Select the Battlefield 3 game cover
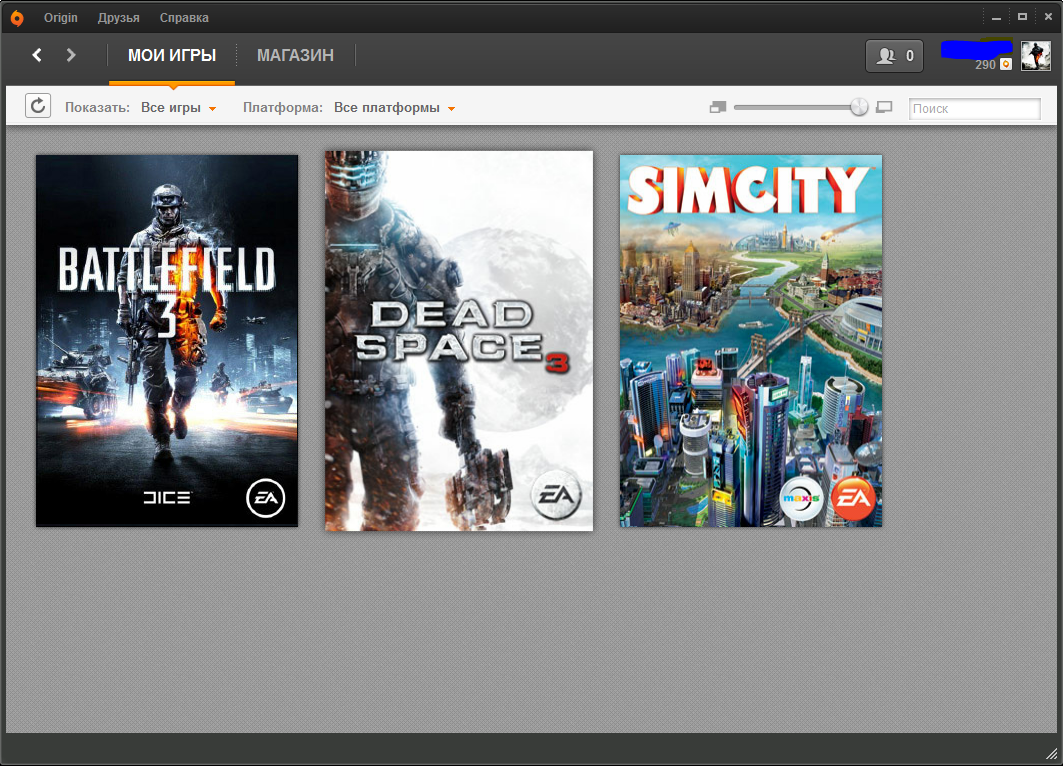 167,340
